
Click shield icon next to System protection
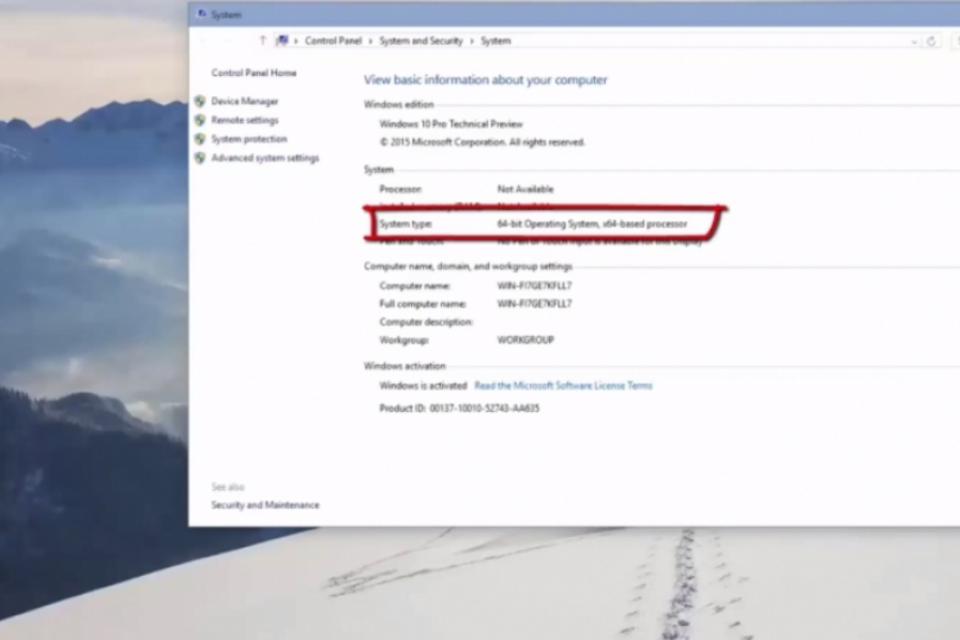200,139
